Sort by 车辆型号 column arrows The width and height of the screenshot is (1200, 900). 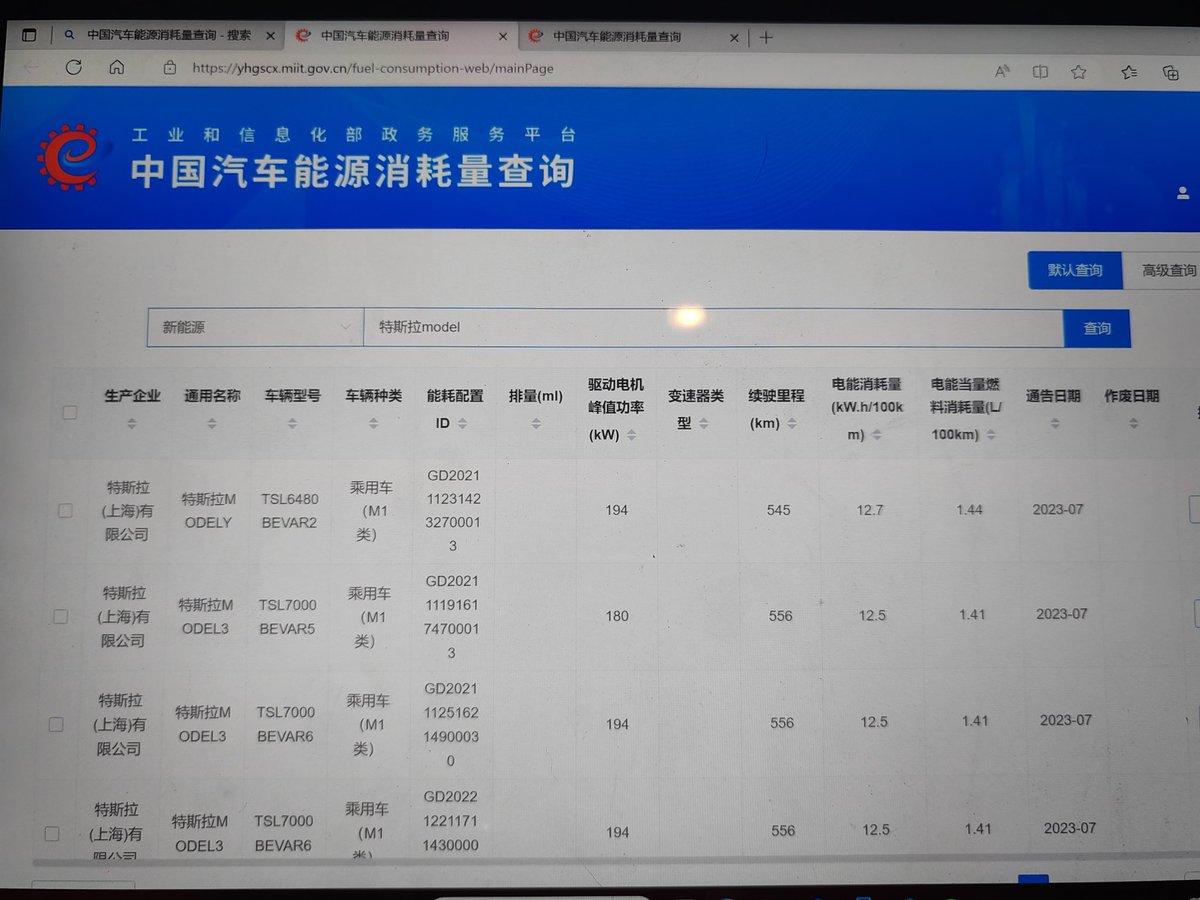[x=292, y=424]
